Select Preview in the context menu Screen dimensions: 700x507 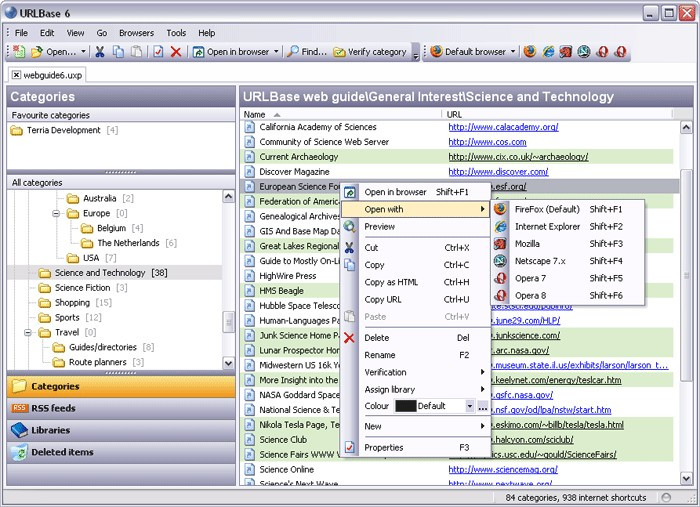pos(416,227)
